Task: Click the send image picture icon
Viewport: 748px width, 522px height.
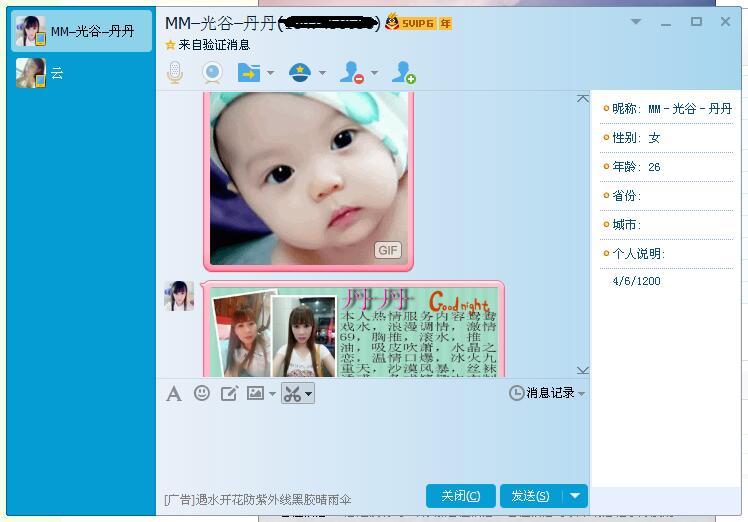Action: [x=255, y=393]
